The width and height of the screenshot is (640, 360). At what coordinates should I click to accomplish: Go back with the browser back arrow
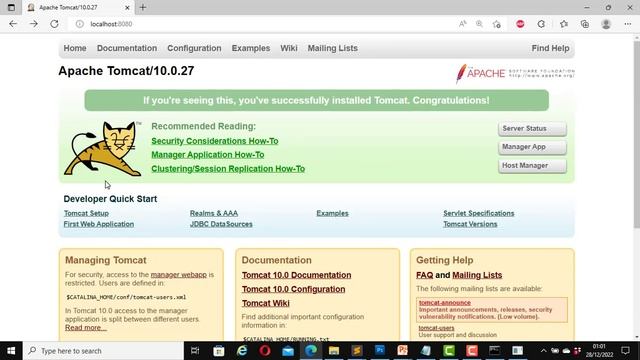pyautogui.click(x=13, y=24)
